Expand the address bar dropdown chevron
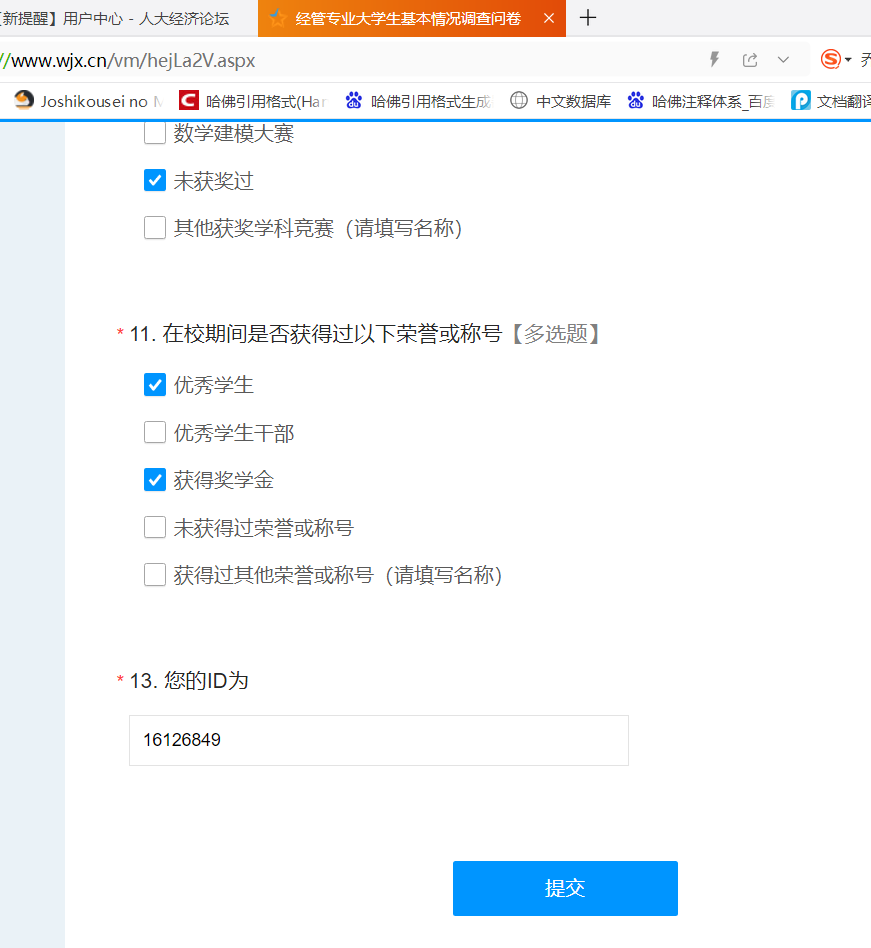 click(783, 60)
